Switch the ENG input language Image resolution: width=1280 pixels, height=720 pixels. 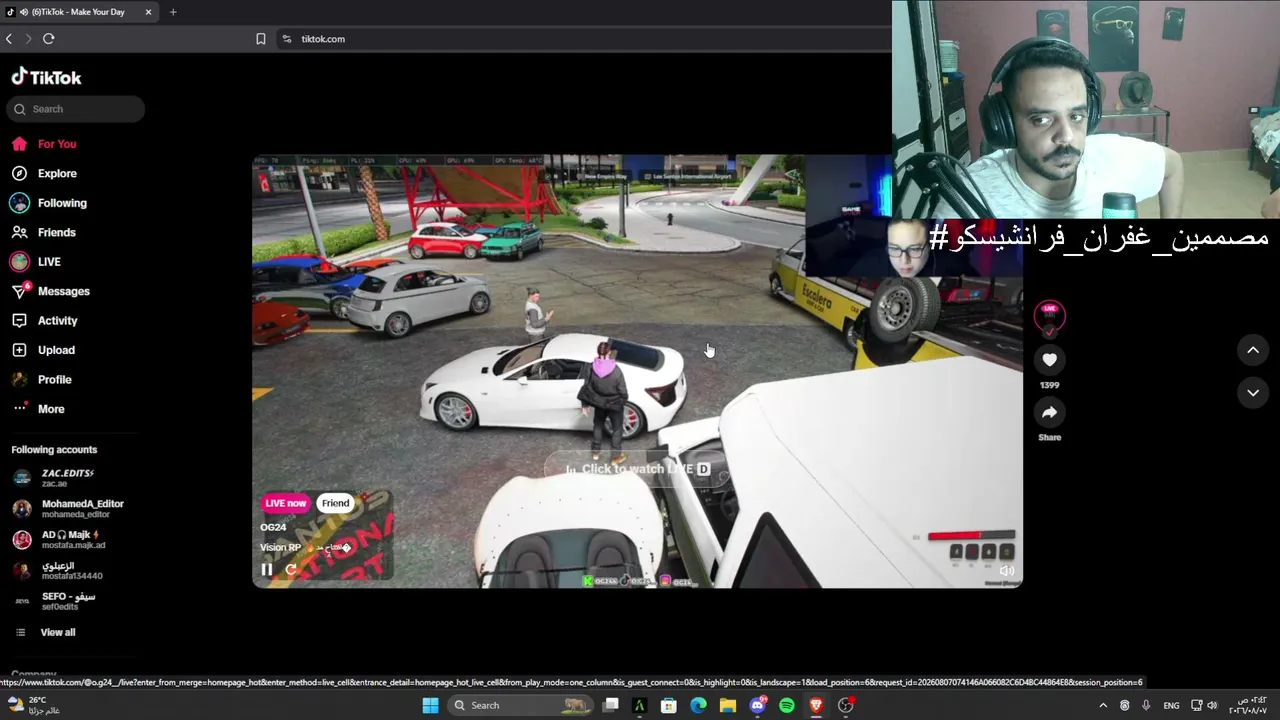click(1171, 705)
